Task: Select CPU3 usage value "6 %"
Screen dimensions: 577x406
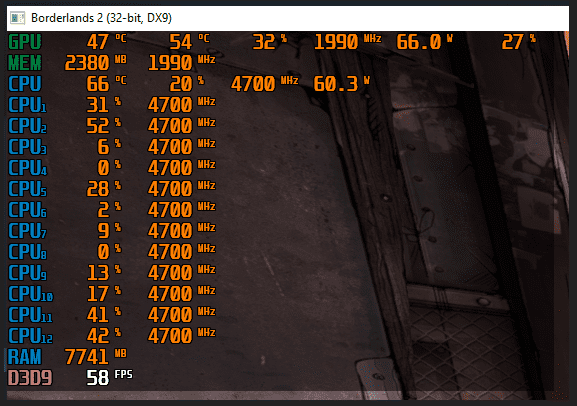Action: click(x=109, y=146)
